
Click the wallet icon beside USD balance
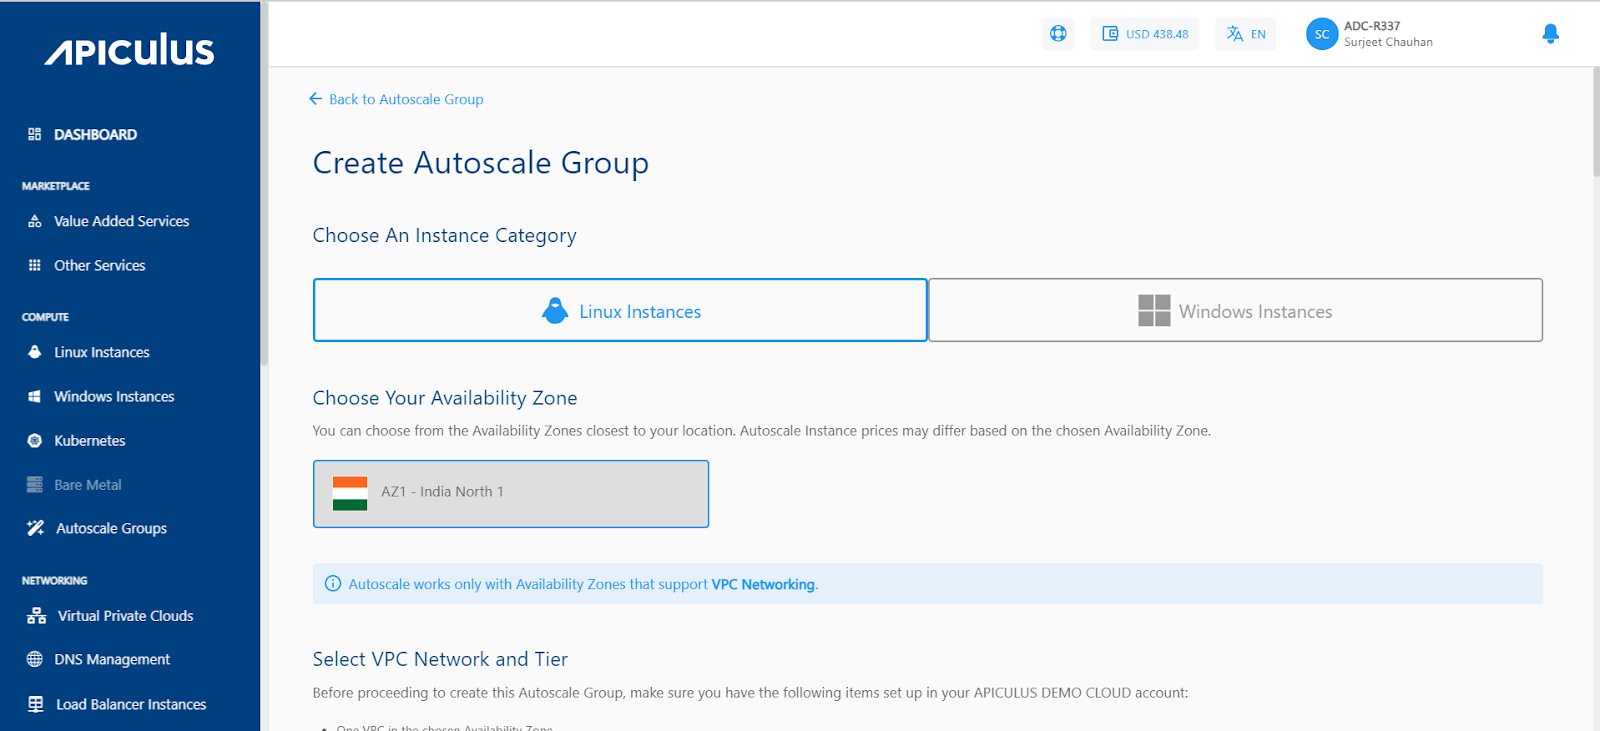tap(1110, 34)
